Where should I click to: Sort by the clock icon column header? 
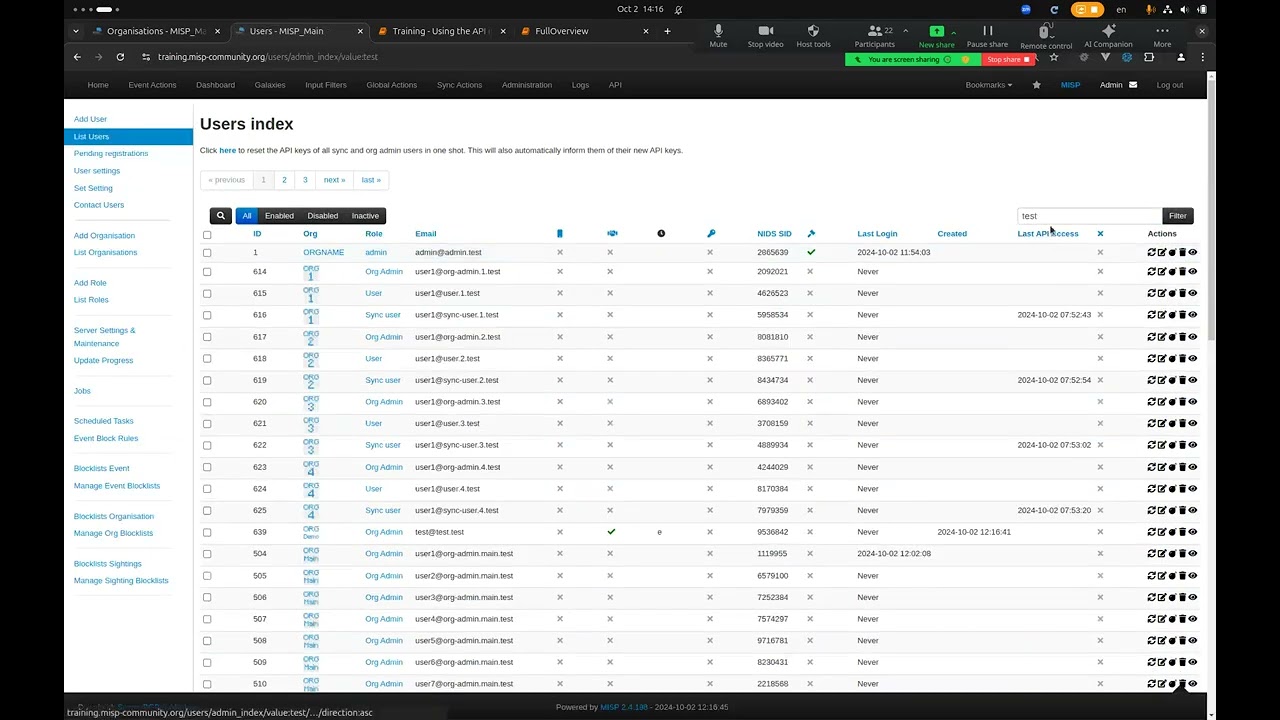coord(661,234)
